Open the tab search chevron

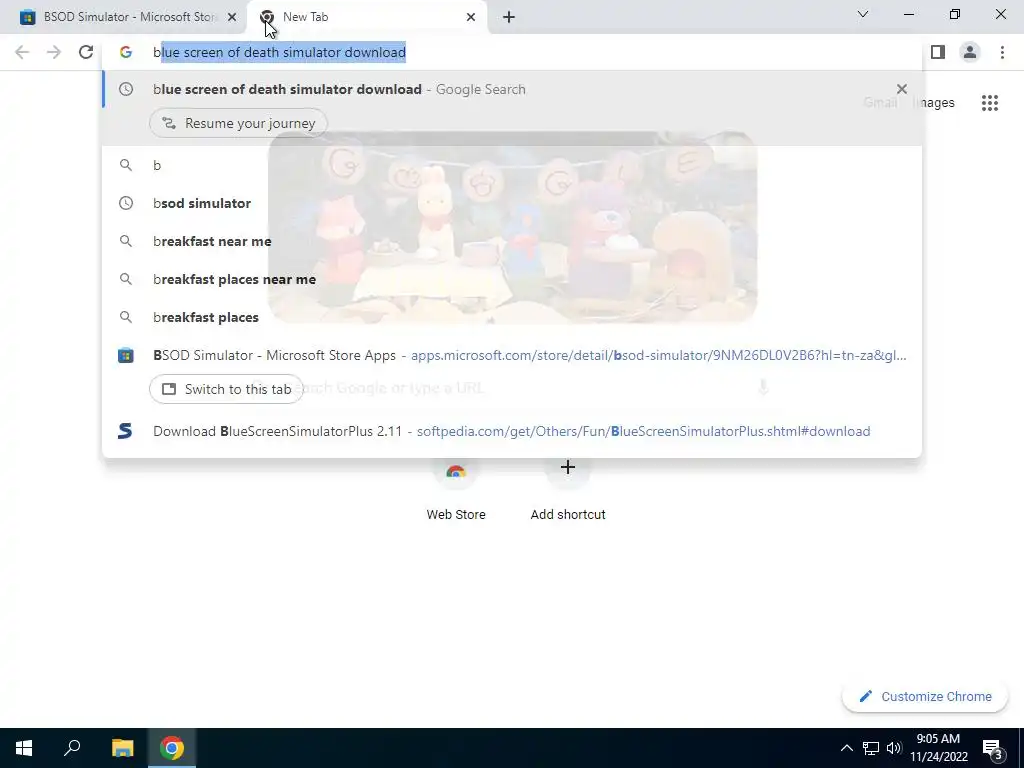tap(863, 14)
